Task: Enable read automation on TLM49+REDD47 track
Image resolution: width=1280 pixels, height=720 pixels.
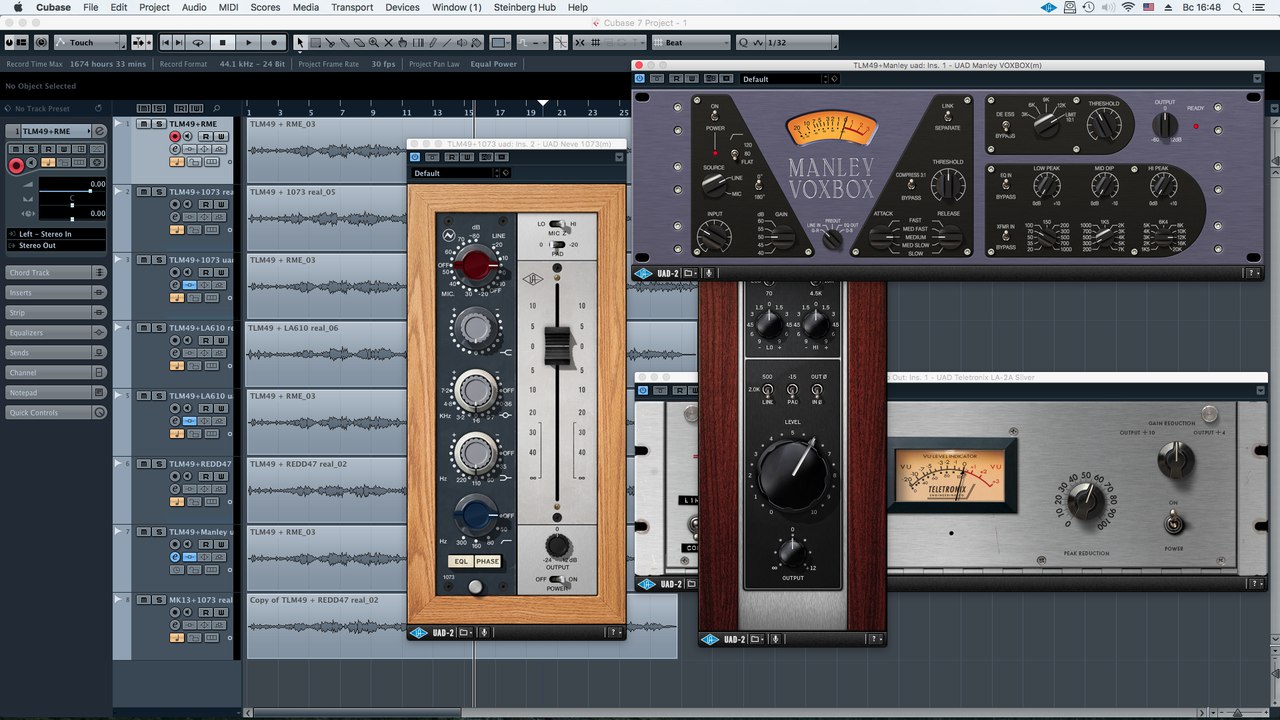Action: [204, 476]
